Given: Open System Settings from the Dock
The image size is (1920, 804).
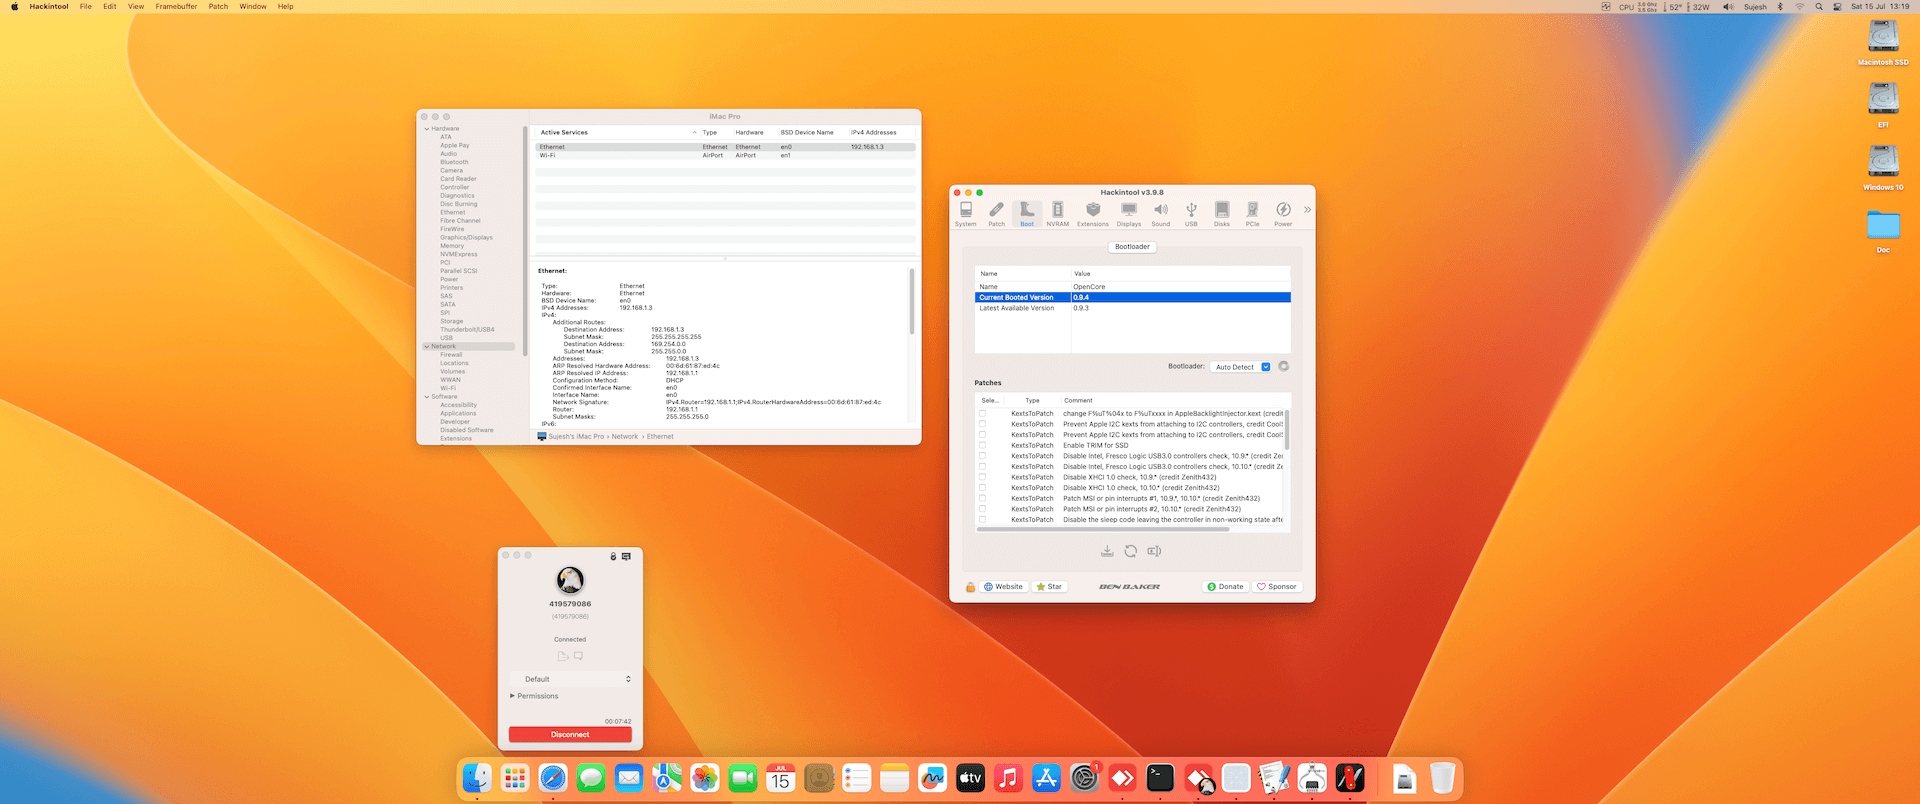Looking at the screenshot, I should pos(1084,778).
